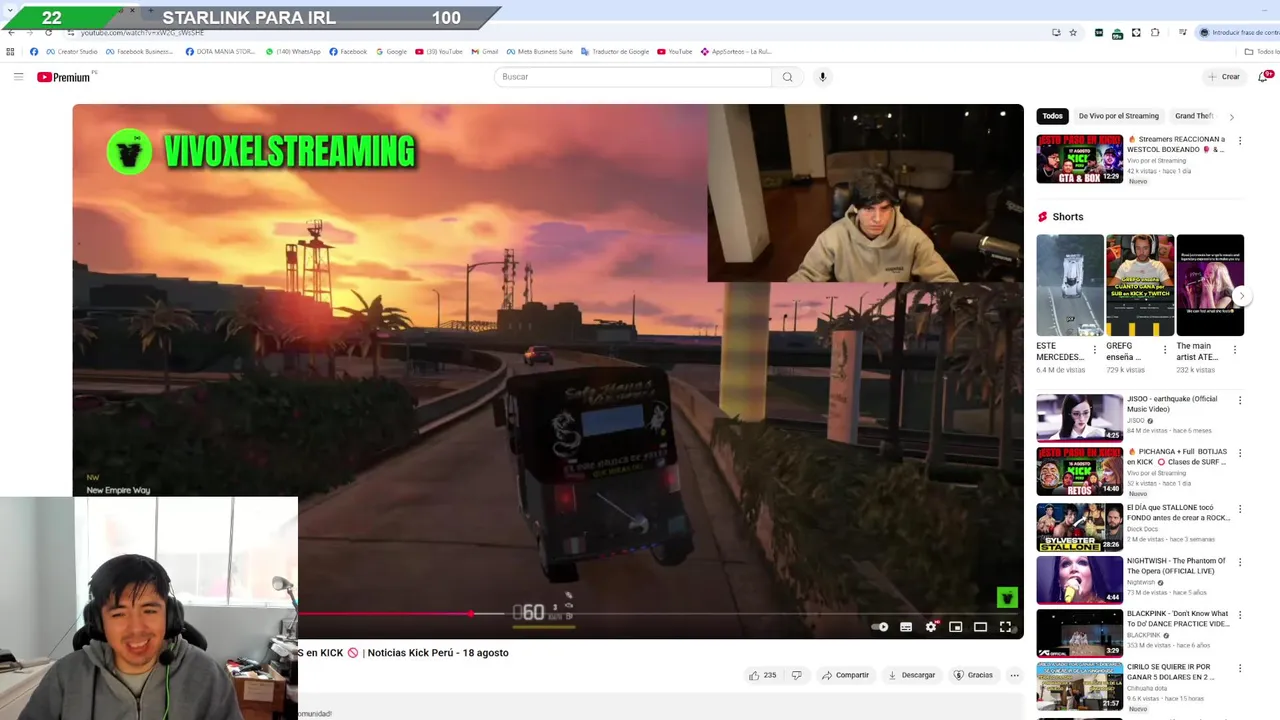
Task: Dislike the video
Action: click(796, 675)
